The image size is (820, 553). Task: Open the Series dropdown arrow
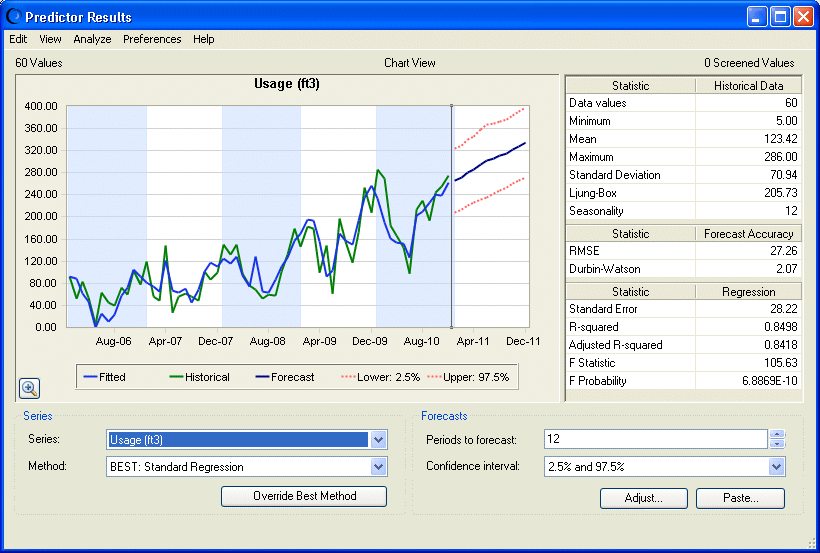point(379,439)
